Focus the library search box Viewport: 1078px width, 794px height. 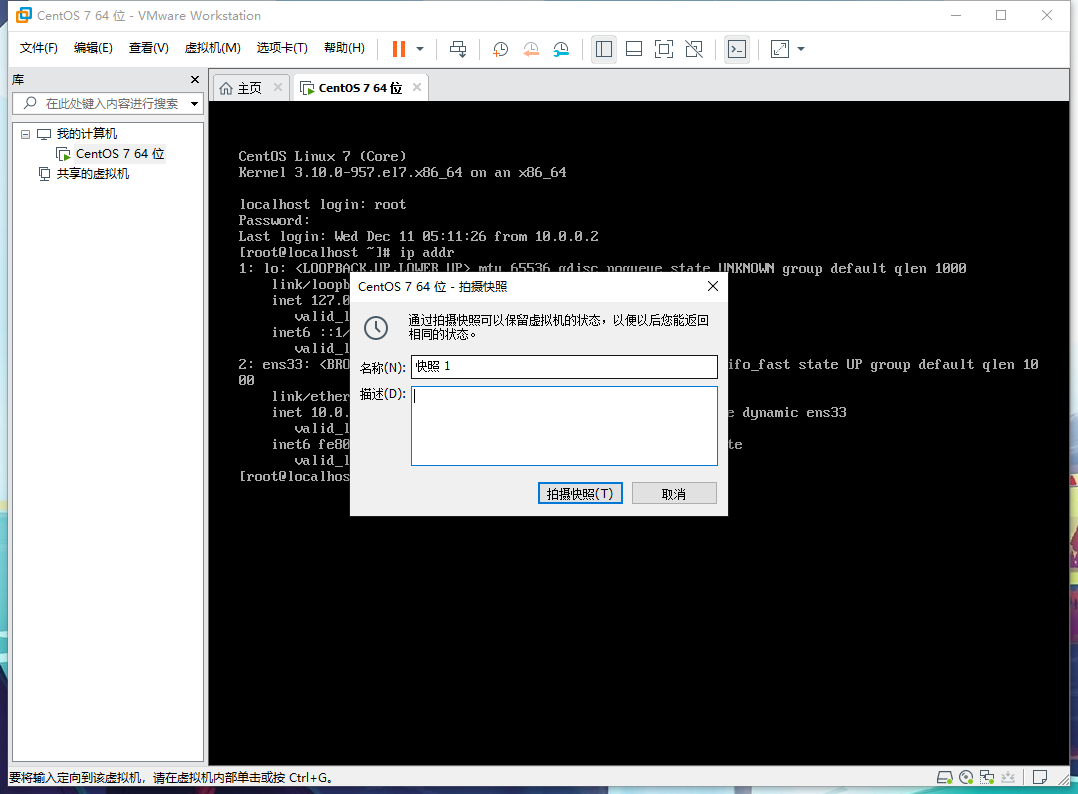107,104
